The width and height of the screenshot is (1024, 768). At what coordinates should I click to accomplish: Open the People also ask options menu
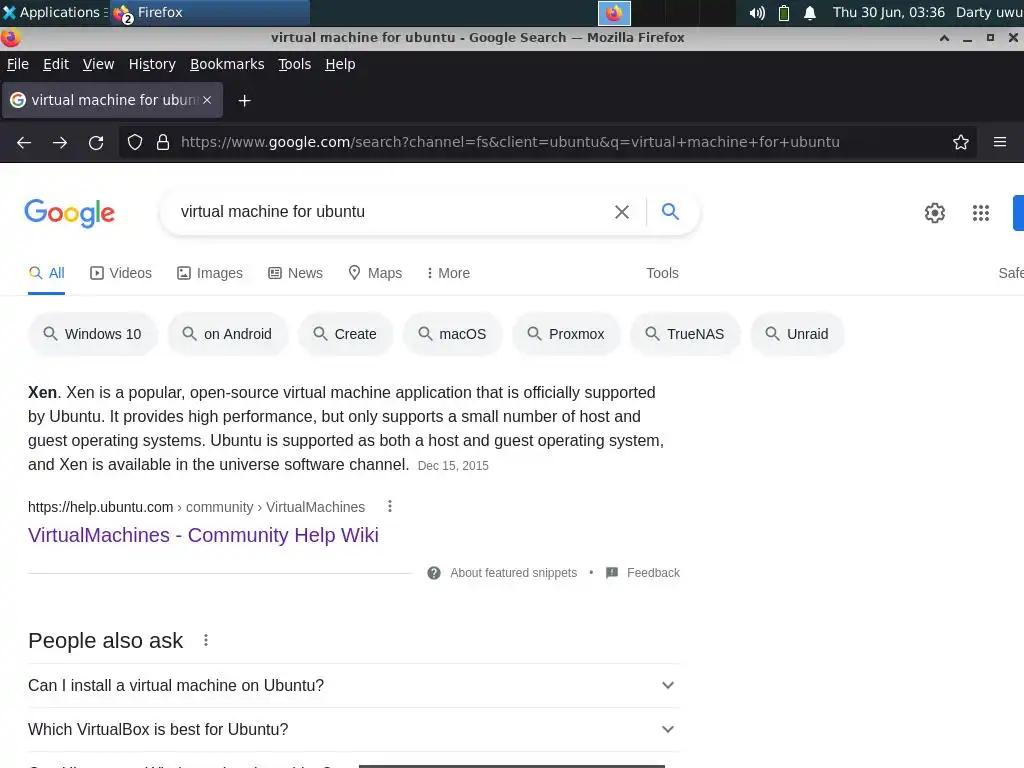[x=206, y=640]
